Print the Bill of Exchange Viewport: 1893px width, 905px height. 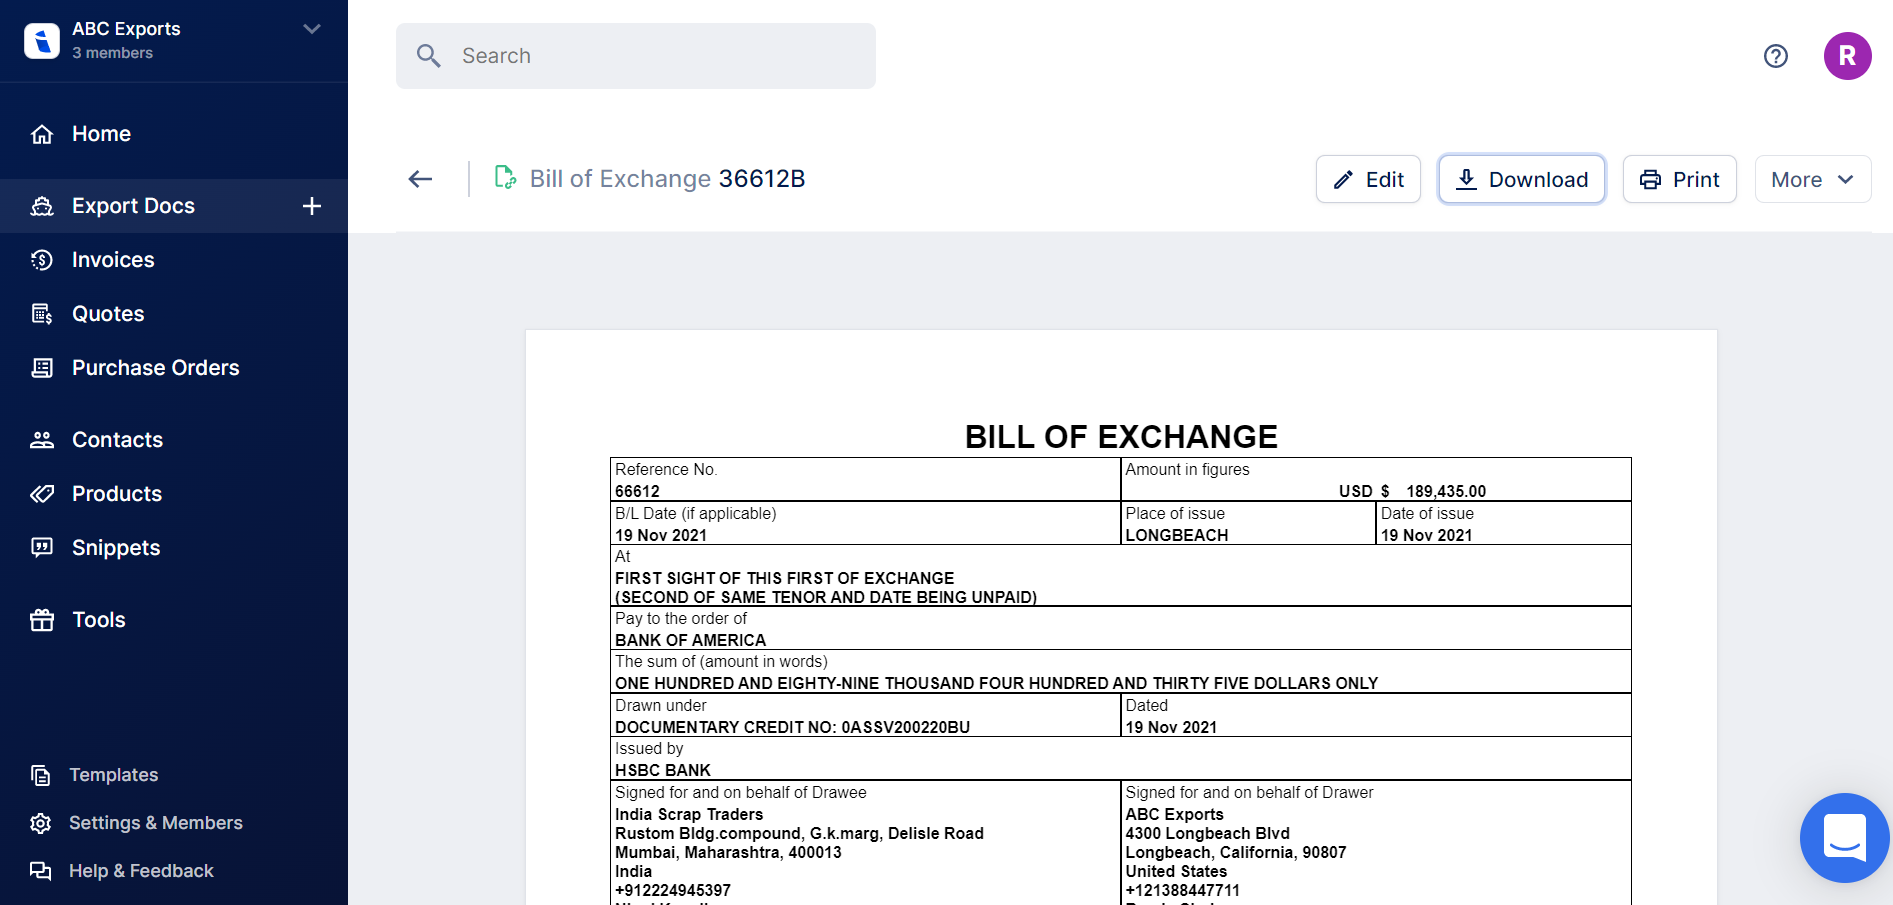coord(1679,179)
